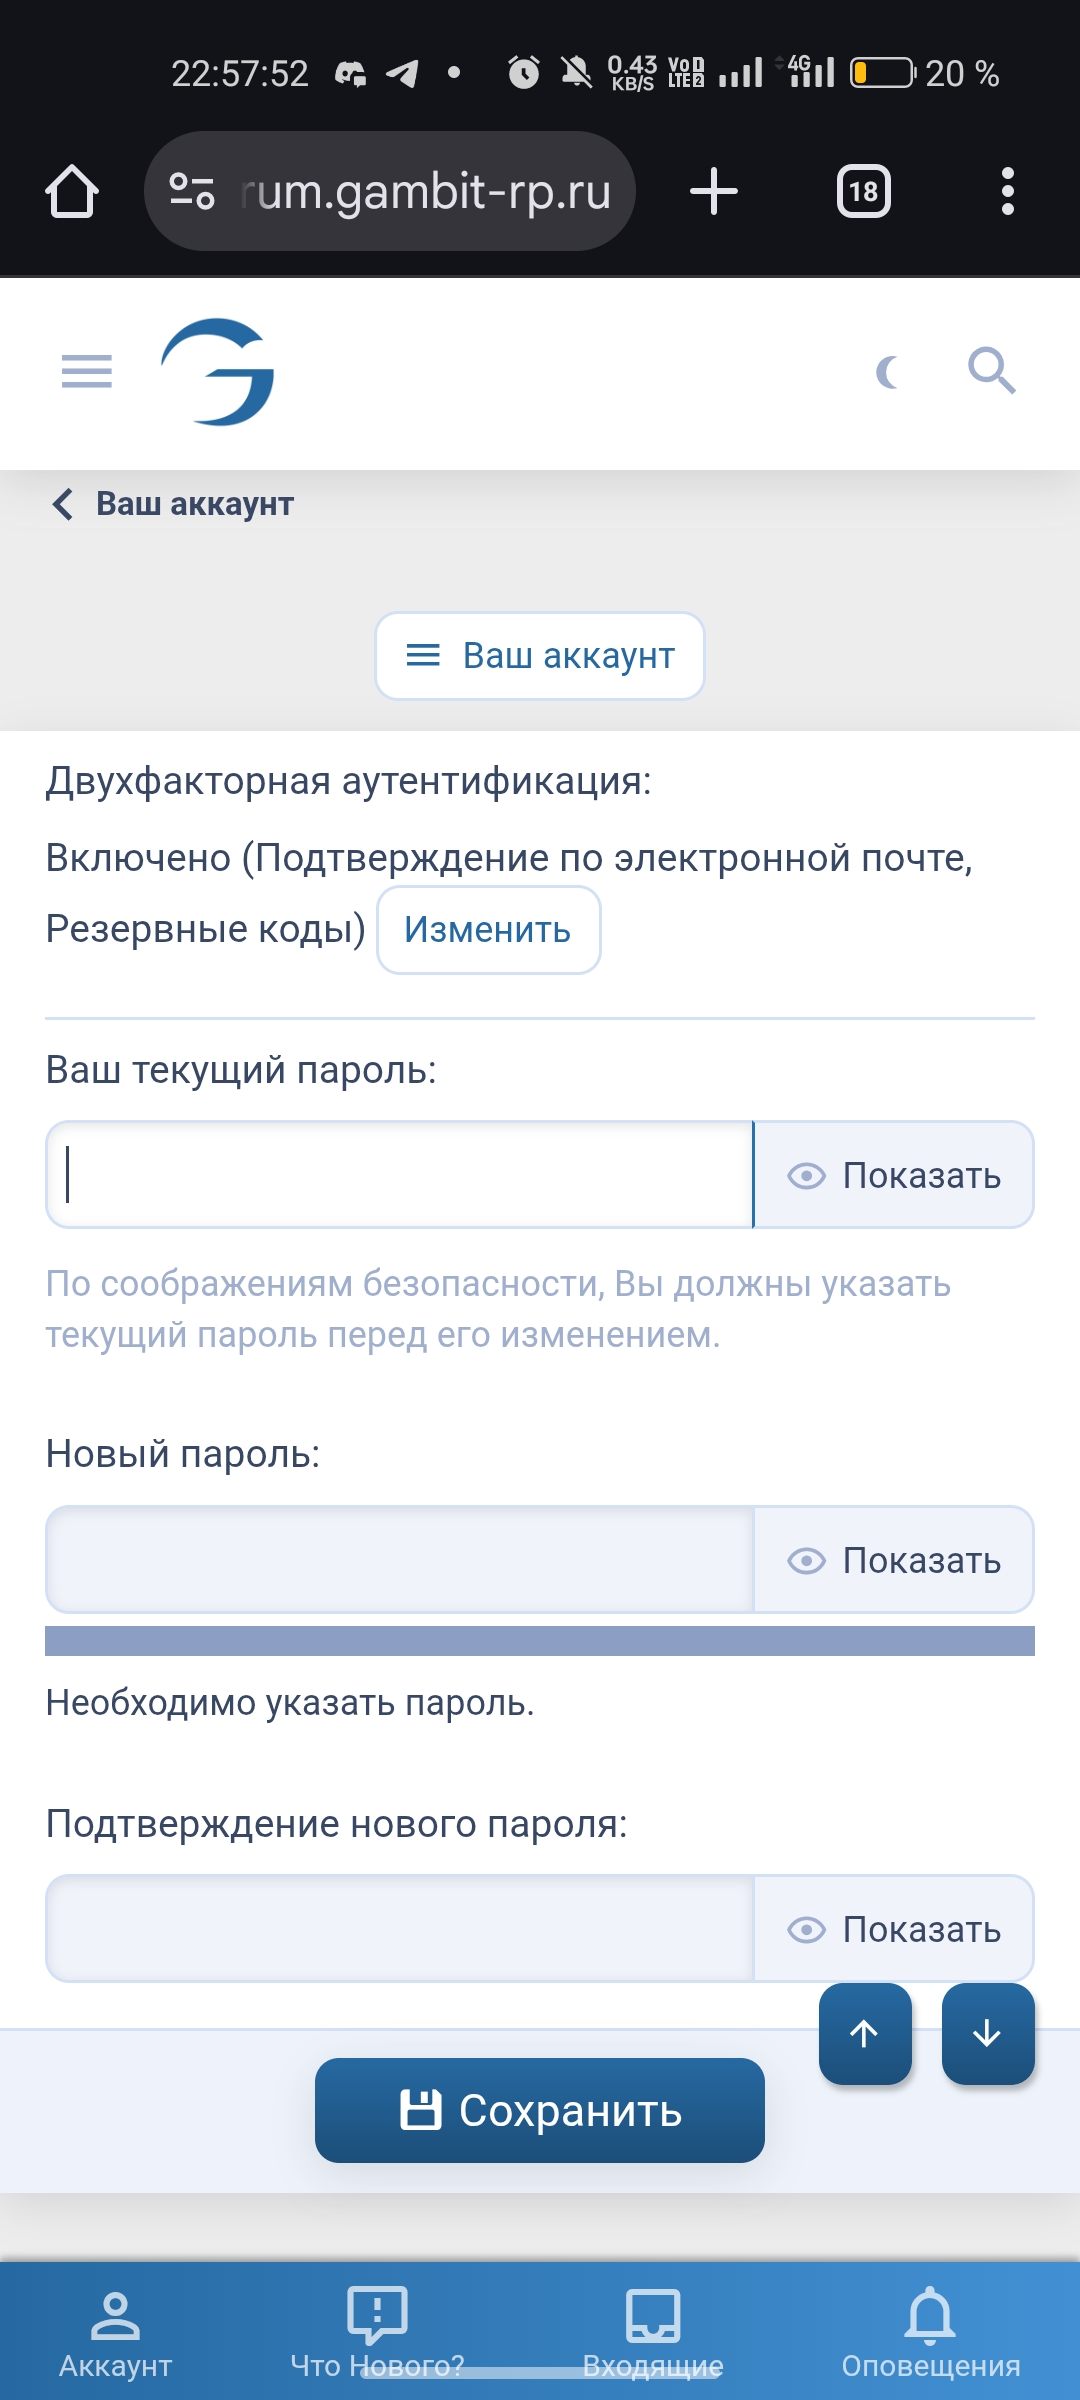Show the confirm password text

pos(894,1929)
